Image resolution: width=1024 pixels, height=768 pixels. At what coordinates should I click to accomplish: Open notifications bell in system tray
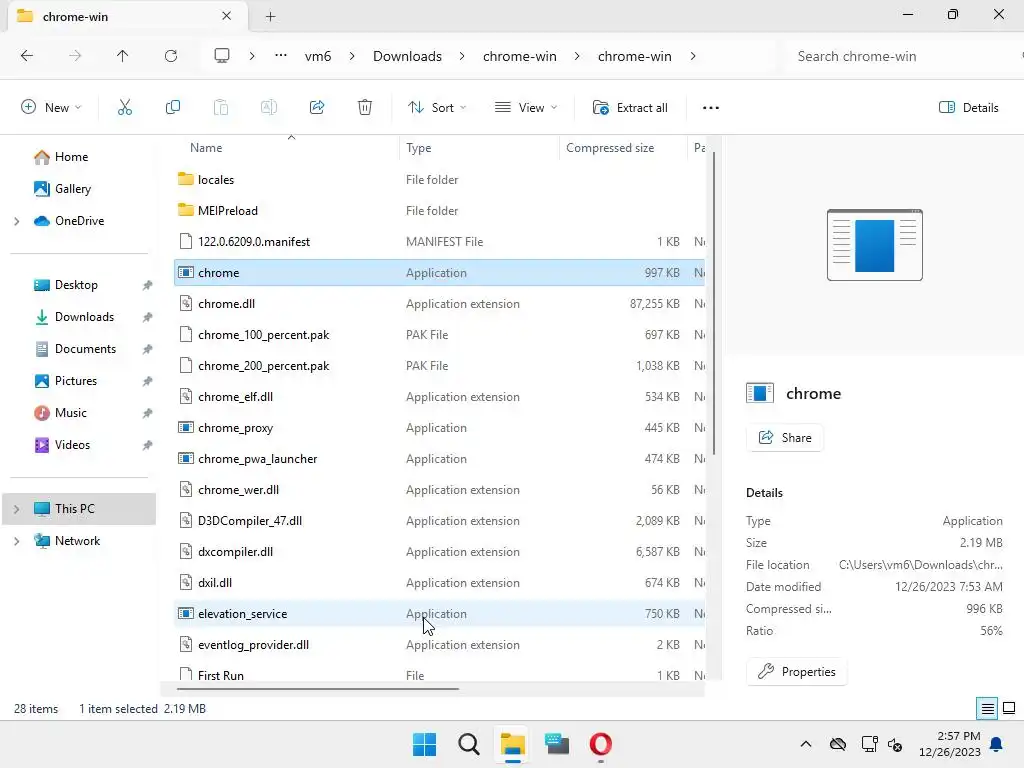click(x=997, y=744)
